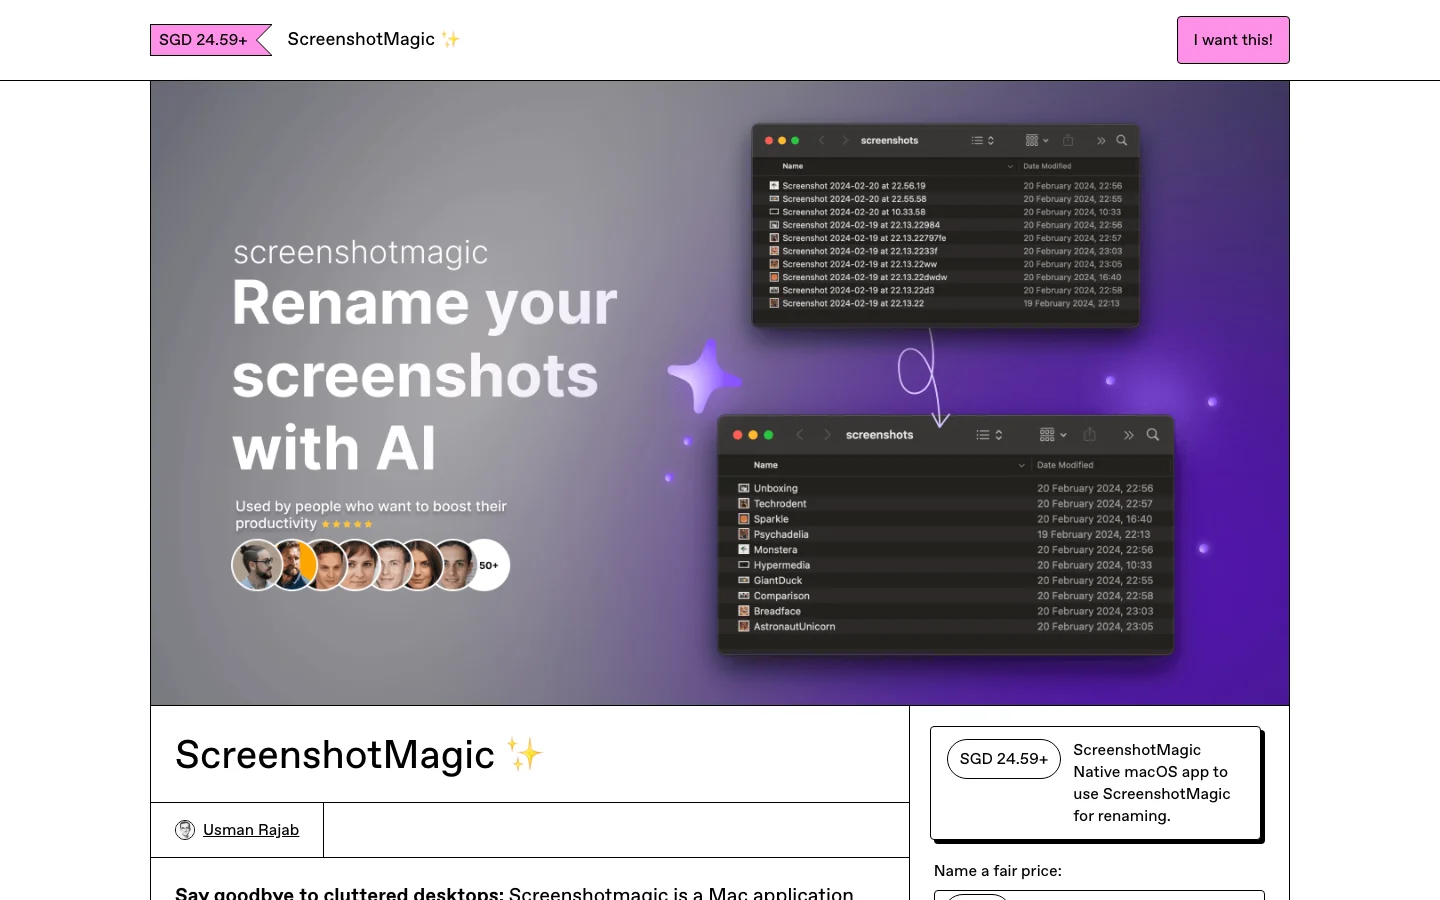The width and height of the screenshot is (1440, 900).
Task: Click forward arrow in lower Finder window
Action: [x=827, y=435]
